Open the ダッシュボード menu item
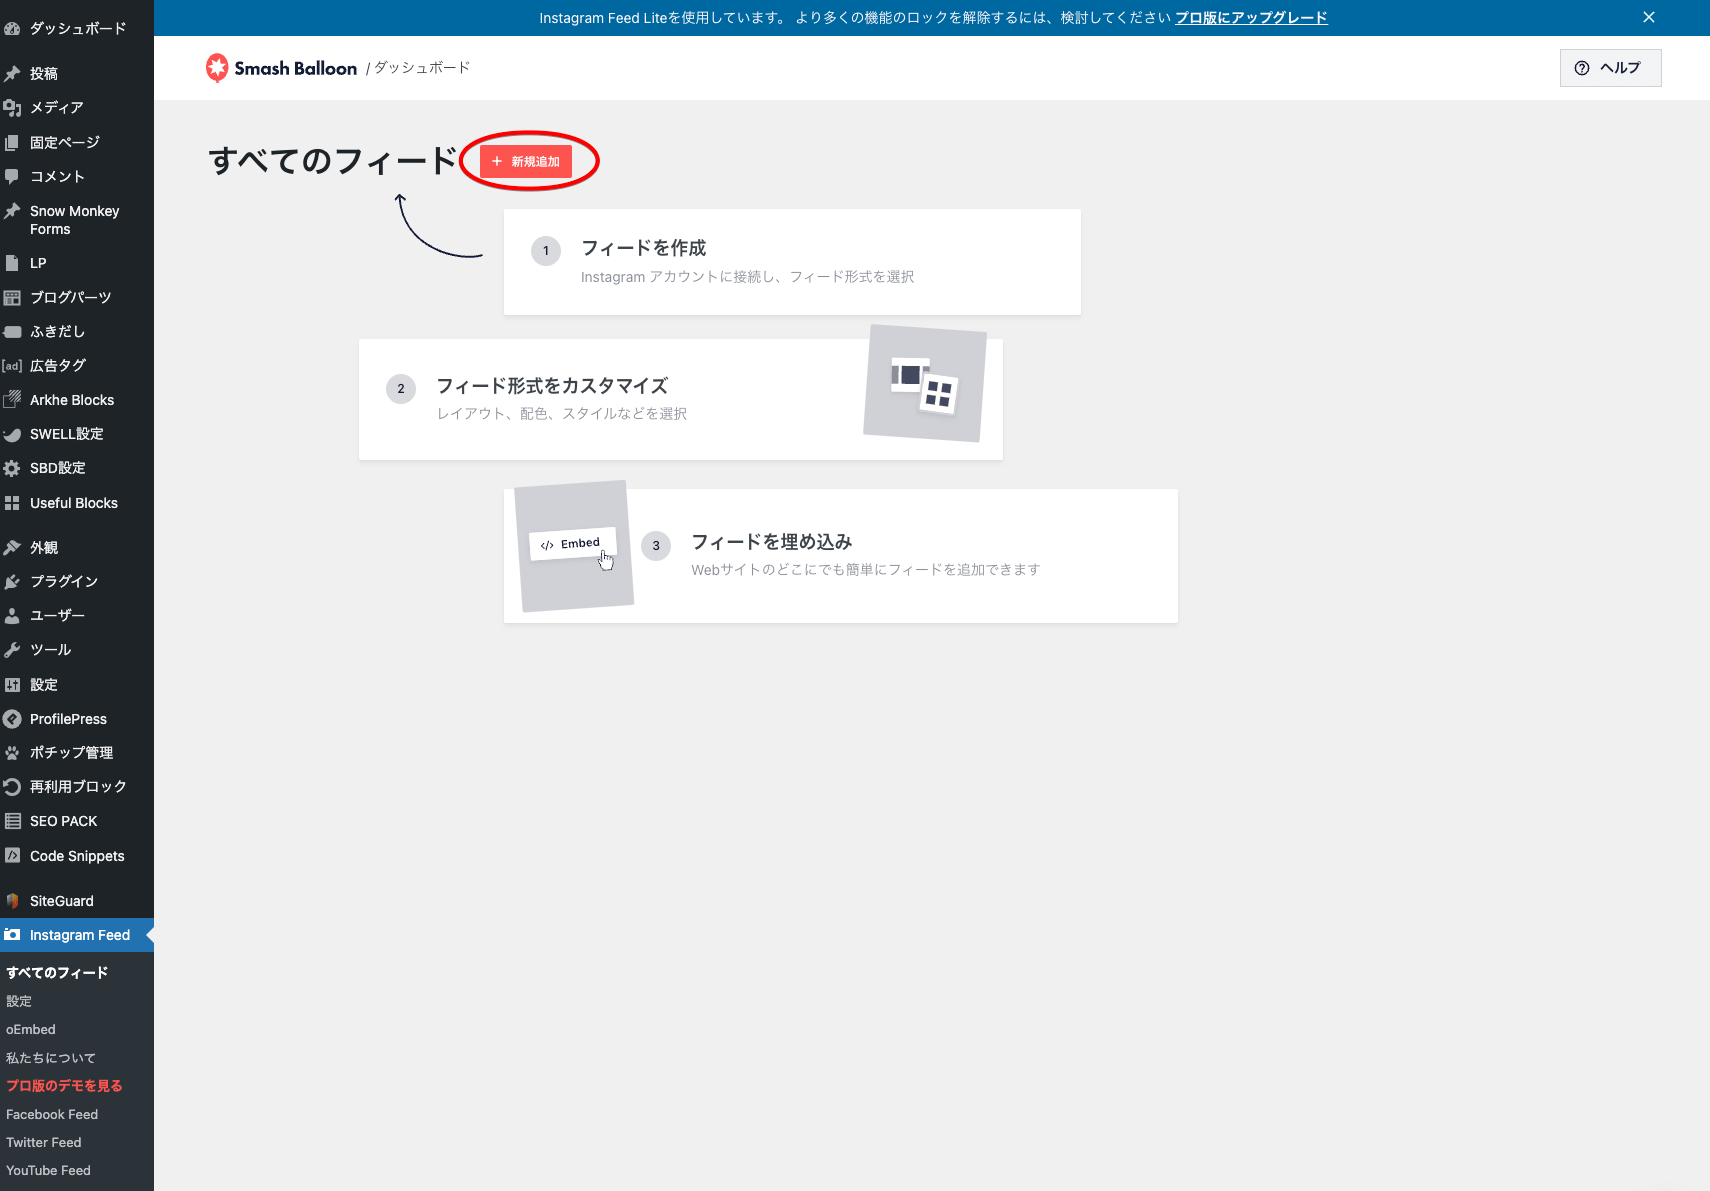Screen dimensions: 1710x1191 pyautogui.click(x=77, y=29)
